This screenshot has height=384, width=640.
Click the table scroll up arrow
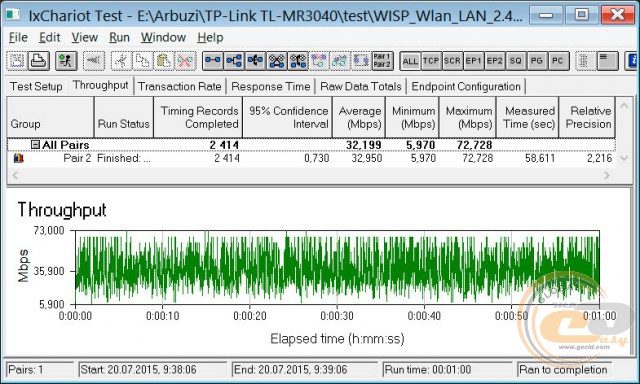tap(624, 106)
